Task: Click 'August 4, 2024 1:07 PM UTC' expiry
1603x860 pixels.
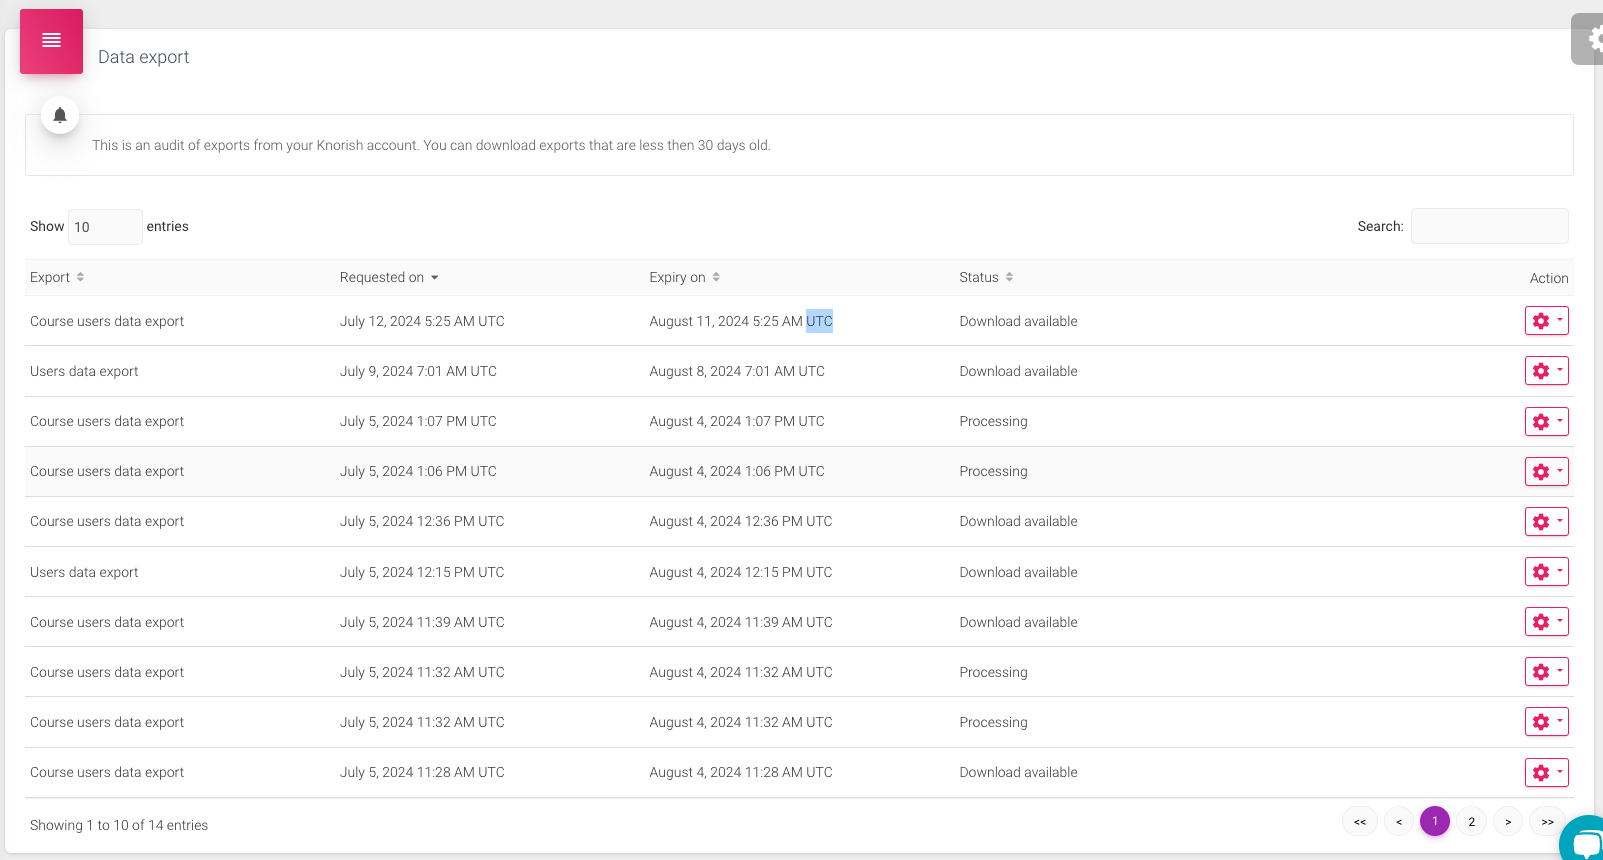Action: [737, 421]
